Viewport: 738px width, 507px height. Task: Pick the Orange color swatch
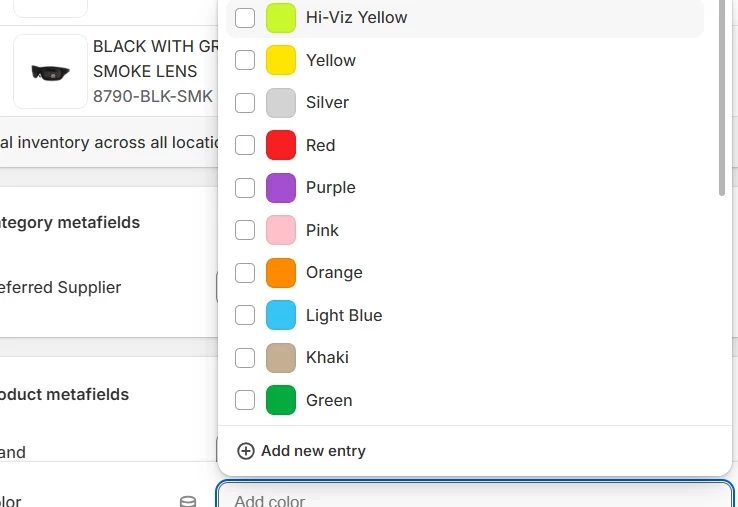point(281,273)
